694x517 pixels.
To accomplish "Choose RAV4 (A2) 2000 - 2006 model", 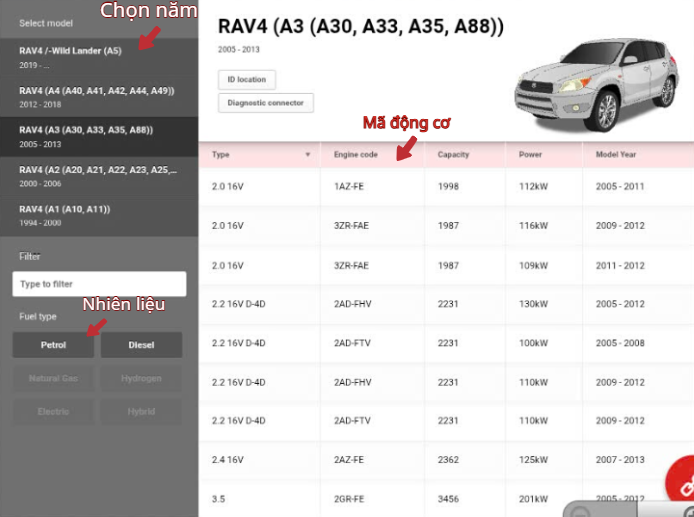I will click(x=98, y=176).
